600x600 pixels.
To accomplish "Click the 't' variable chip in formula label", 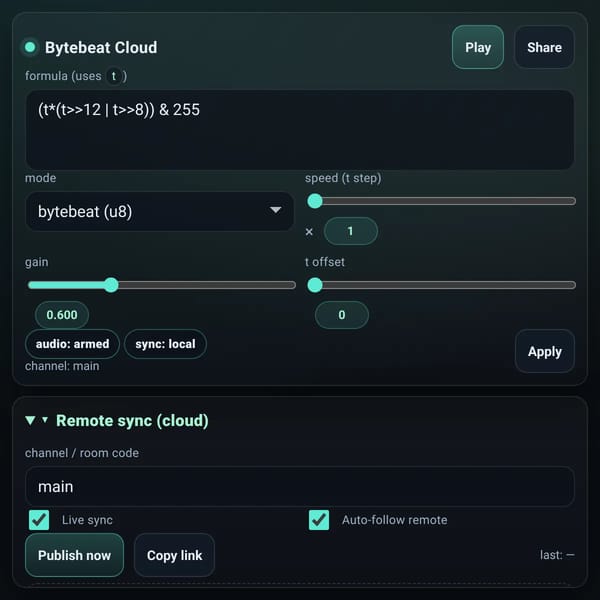I will point(114,76).
